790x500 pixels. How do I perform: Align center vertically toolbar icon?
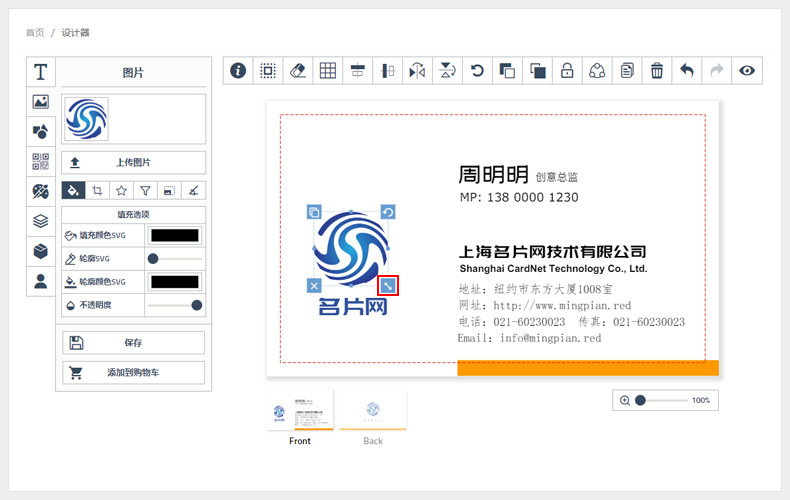pos(387,71)
